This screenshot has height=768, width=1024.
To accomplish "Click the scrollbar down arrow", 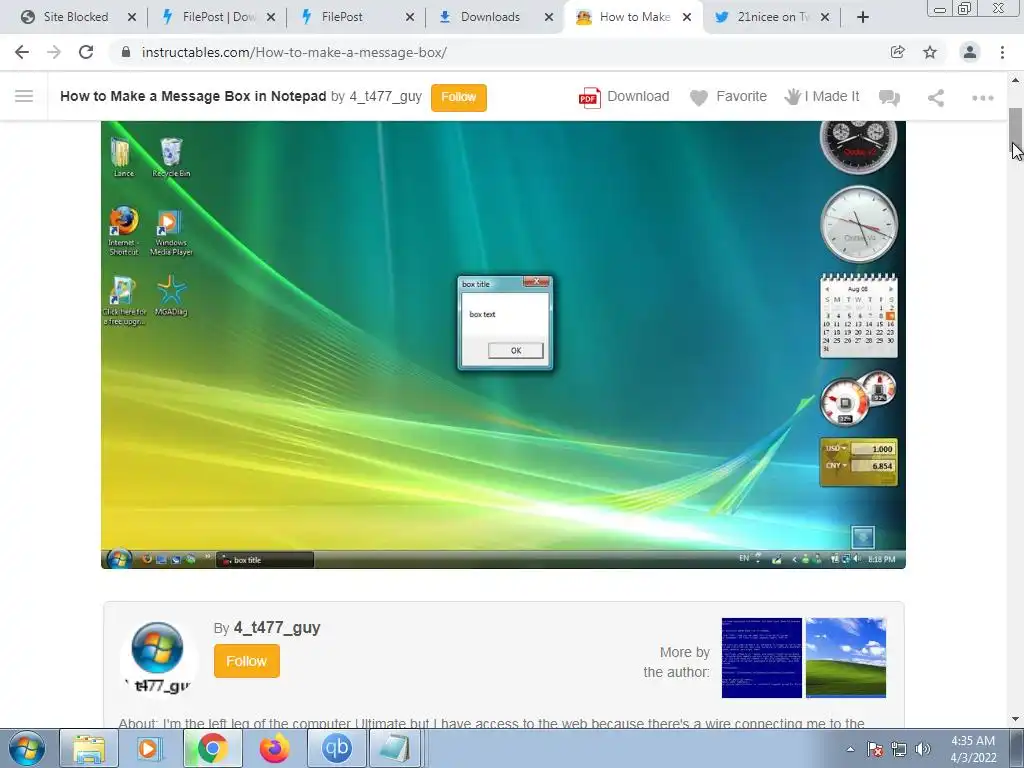I will pyautogui.click(x=1016, y=719).
